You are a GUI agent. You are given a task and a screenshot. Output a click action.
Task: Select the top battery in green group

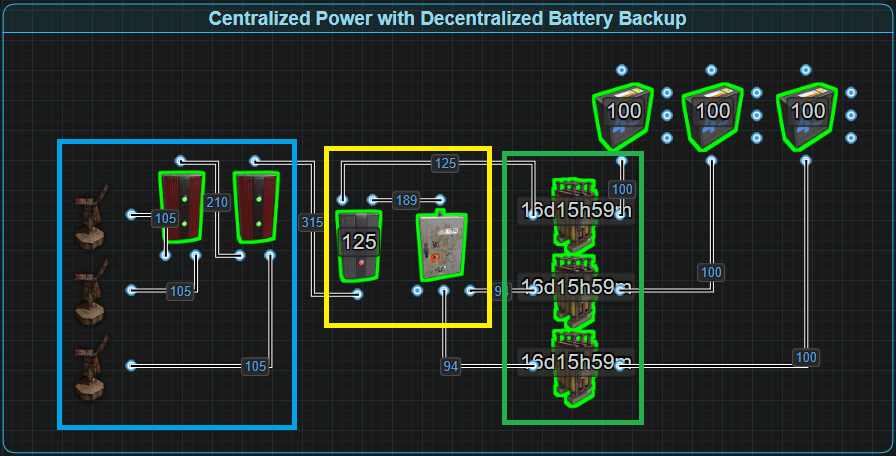click(573, 213)
